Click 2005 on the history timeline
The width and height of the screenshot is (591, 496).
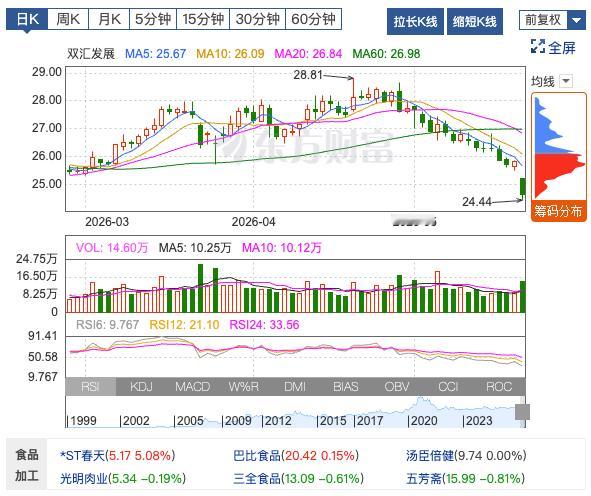click(x=190, y=421)
